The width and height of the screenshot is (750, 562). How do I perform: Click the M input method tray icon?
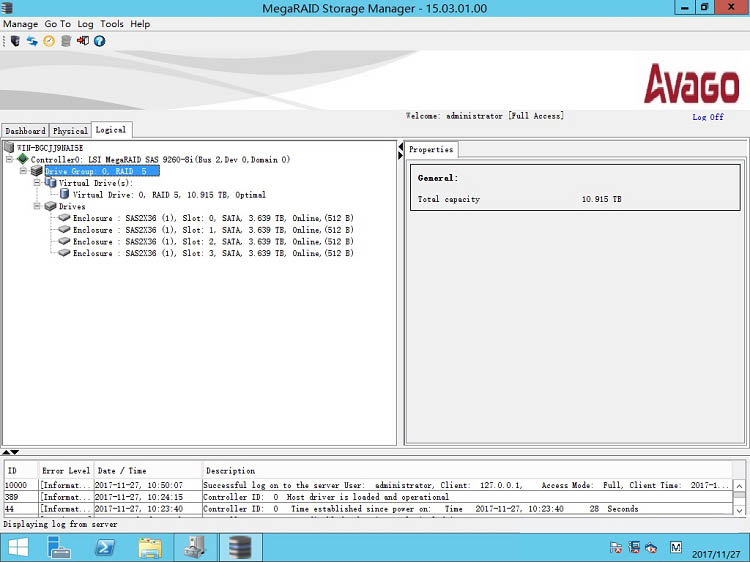coord(675,547)
